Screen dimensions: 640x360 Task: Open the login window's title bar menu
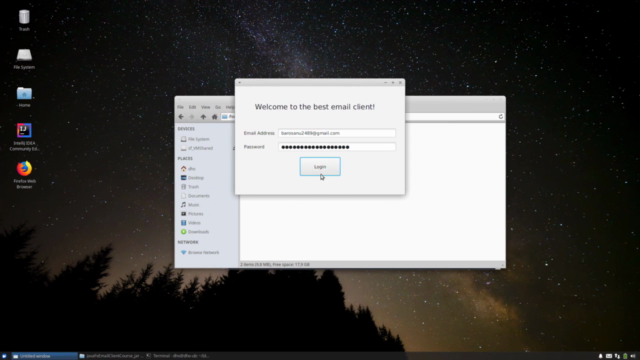[x=240, y=82]
